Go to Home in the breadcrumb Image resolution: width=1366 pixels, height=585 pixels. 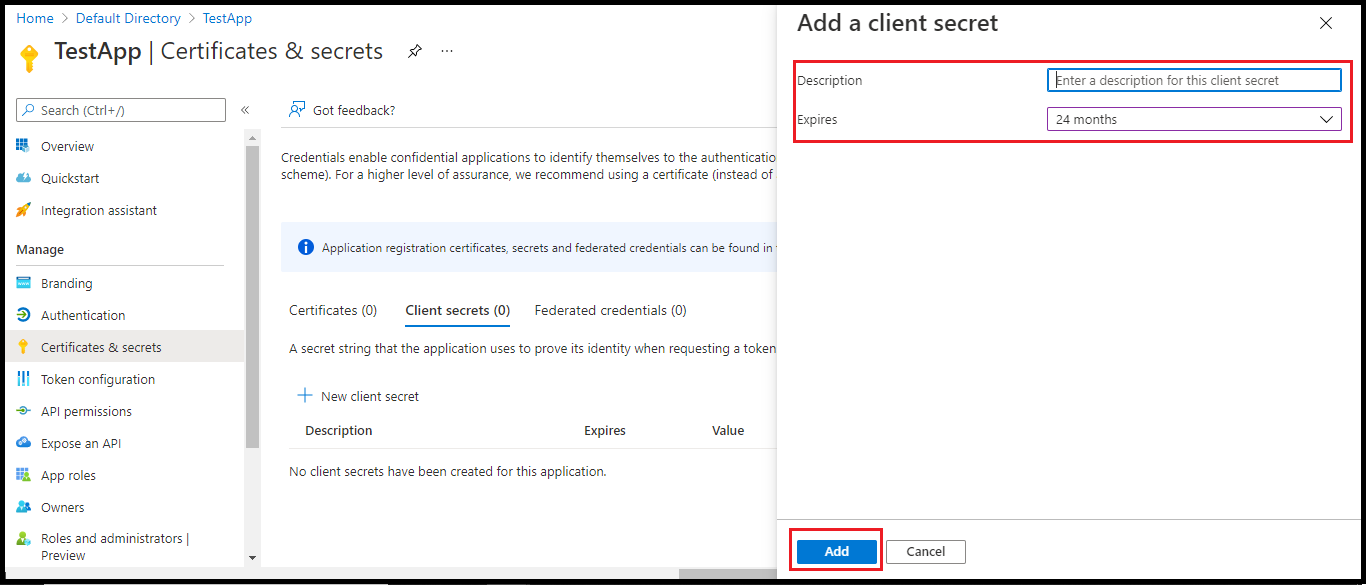(35, 18)
